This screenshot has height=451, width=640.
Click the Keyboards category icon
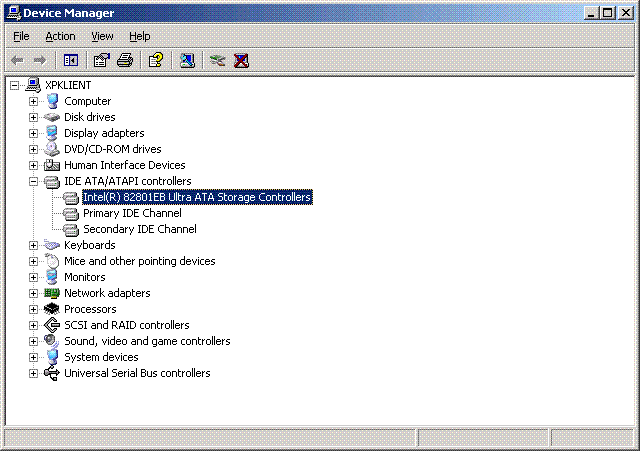click(x=52, y=245)
